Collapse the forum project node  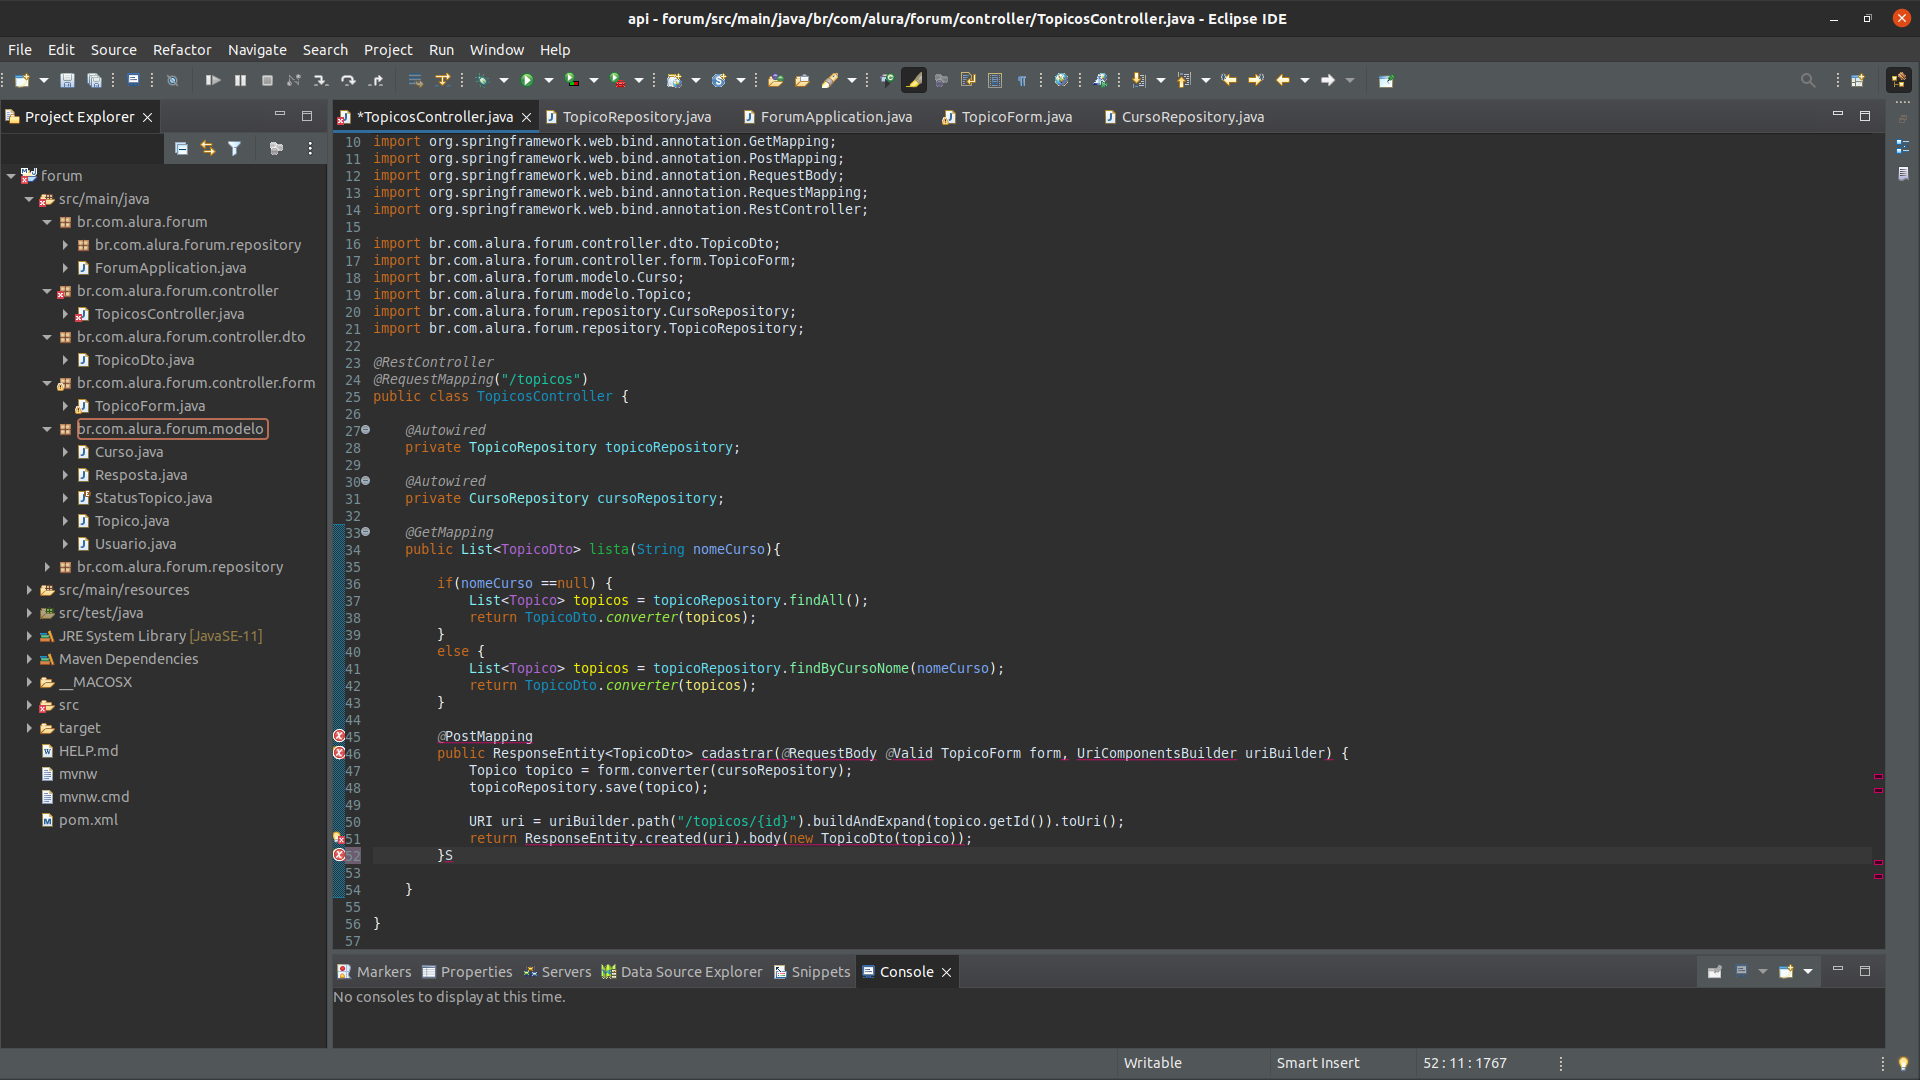[x=11, y=176]
